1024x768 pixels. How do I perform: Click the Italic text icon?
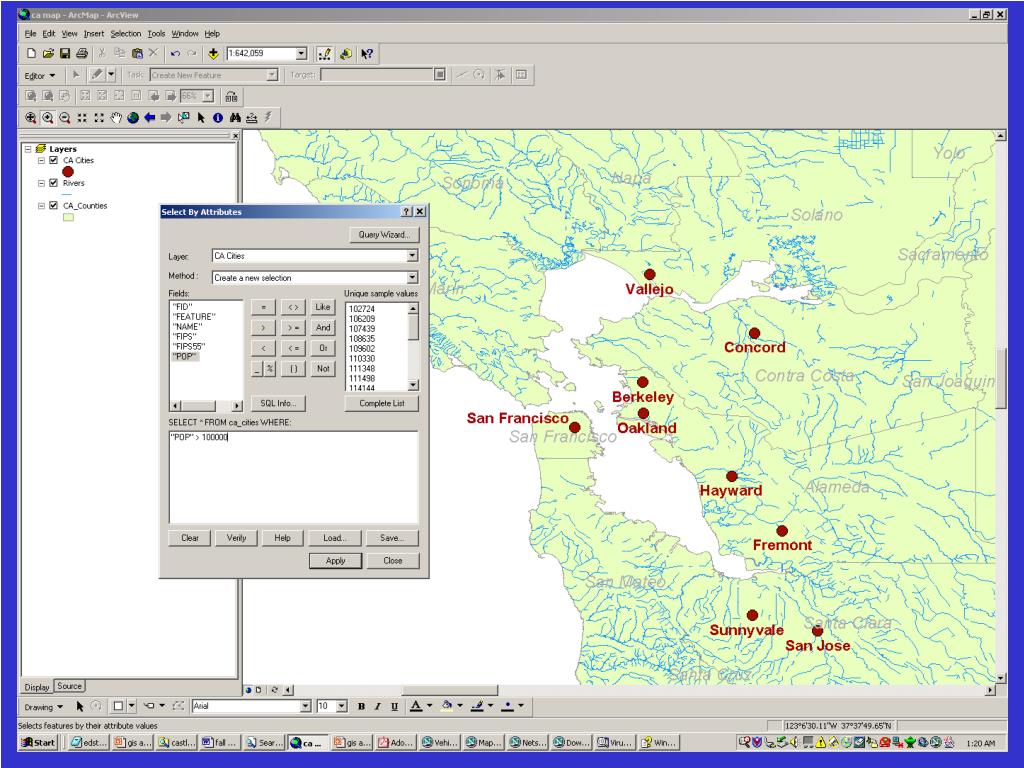click(377, 706)
